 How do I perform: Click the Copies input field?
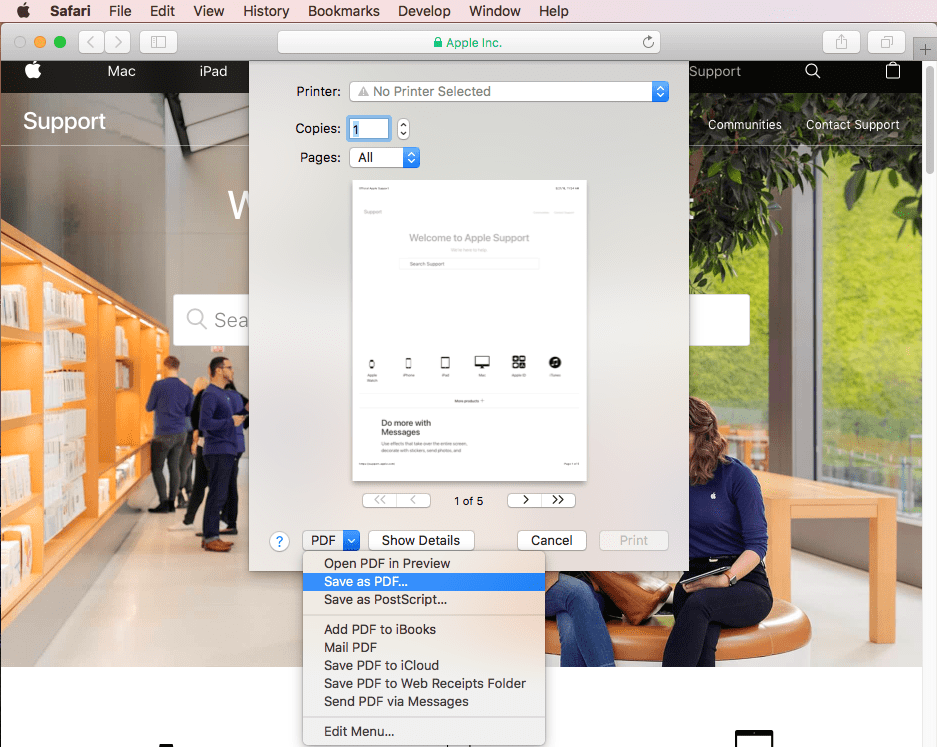pyautogui.click(x=369, y=128)
